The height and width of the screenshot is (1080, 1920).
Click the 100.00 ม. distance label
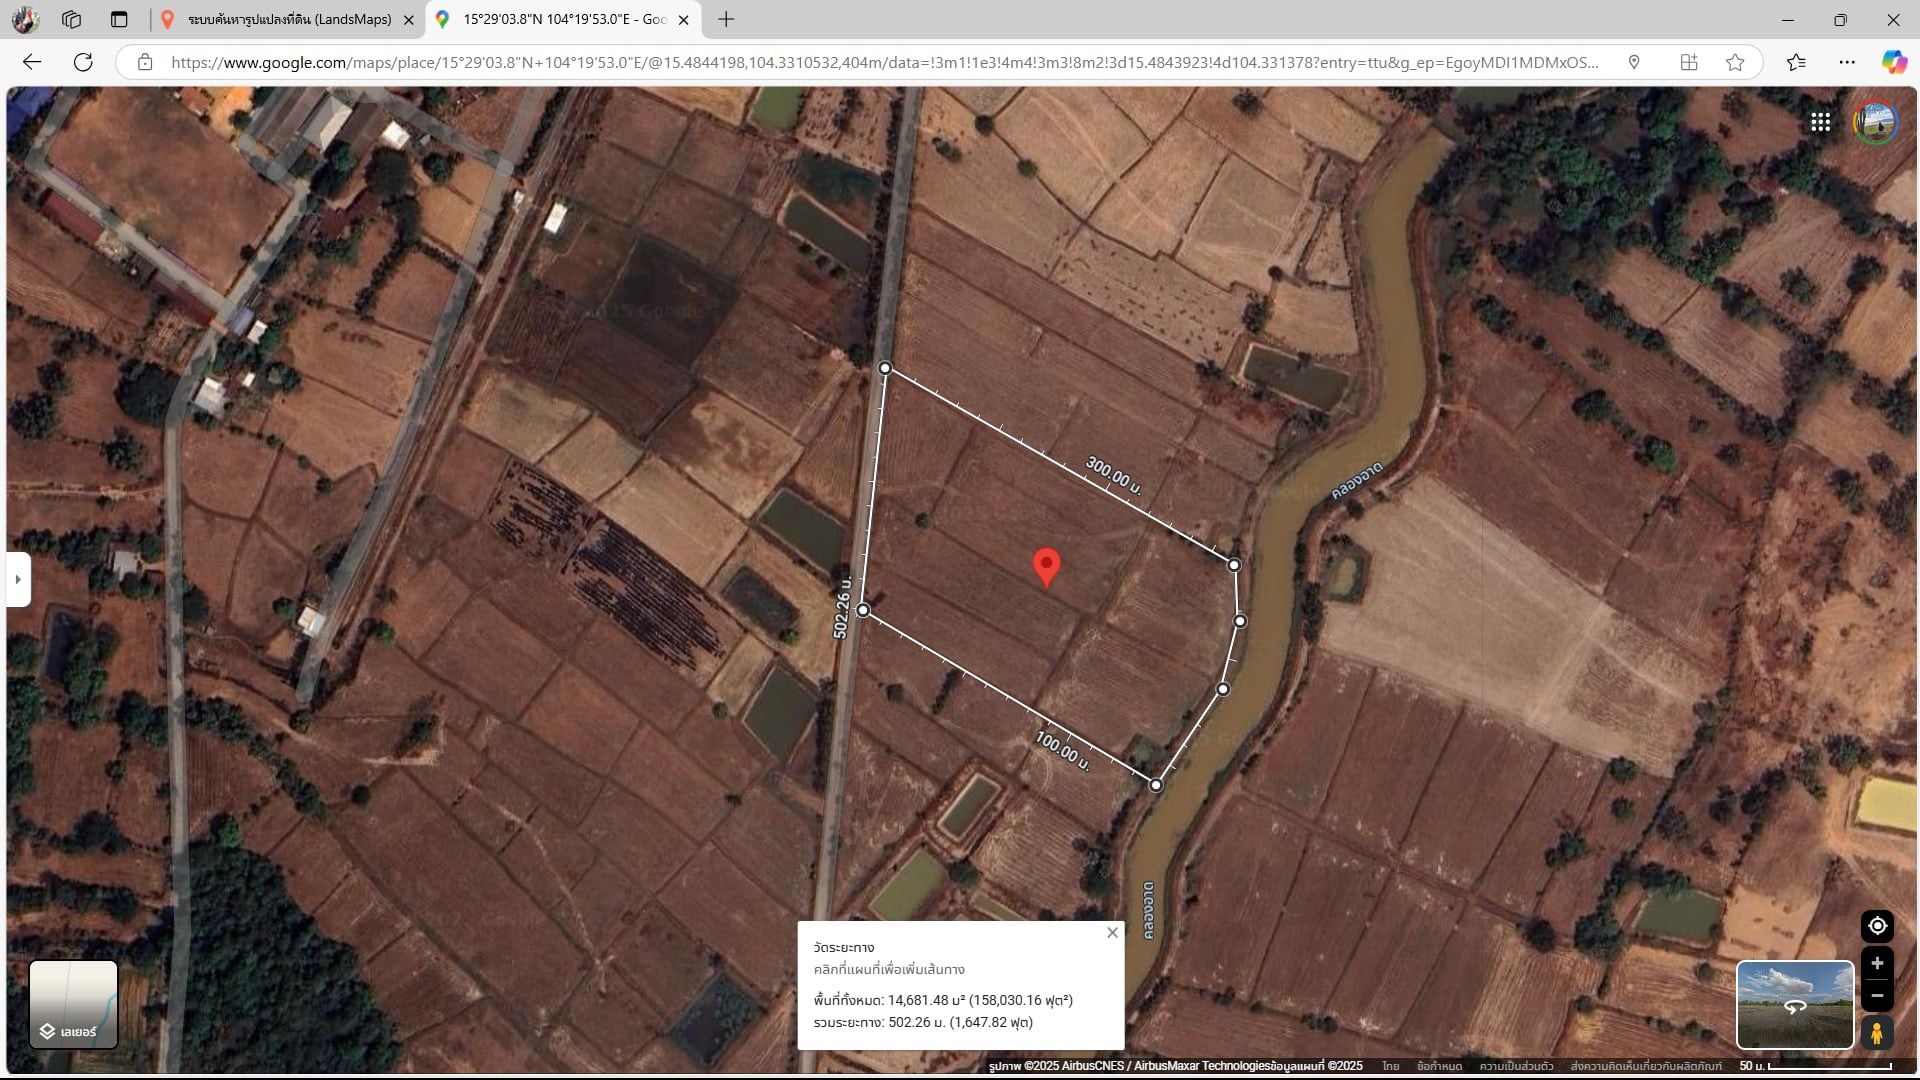point(1062,751)
